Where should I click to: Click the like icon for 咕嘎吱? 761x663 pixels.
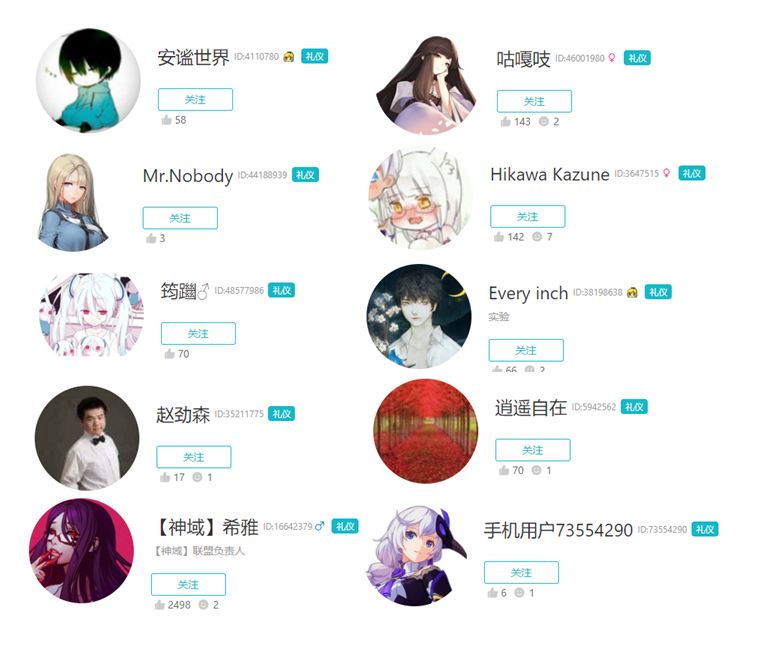coord(505,121)
